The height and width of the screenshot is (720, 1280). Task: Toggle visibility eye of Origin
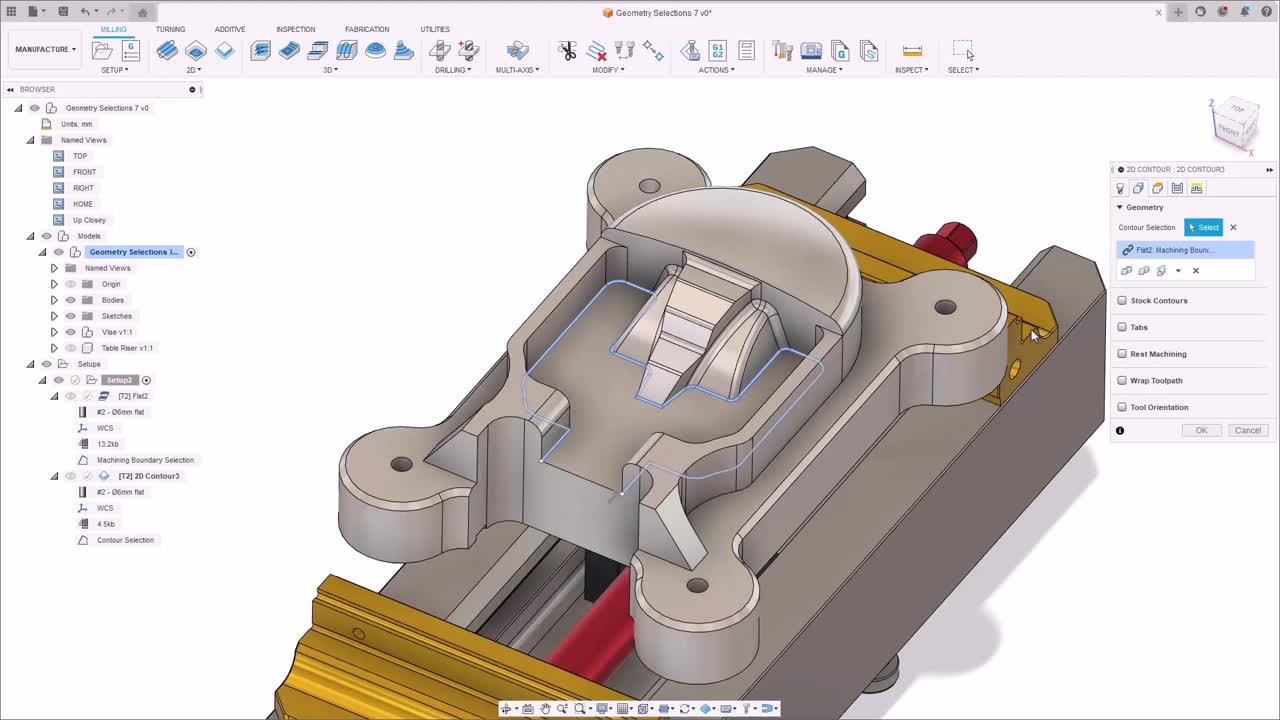pyautogui.click(x=70, y=284)
